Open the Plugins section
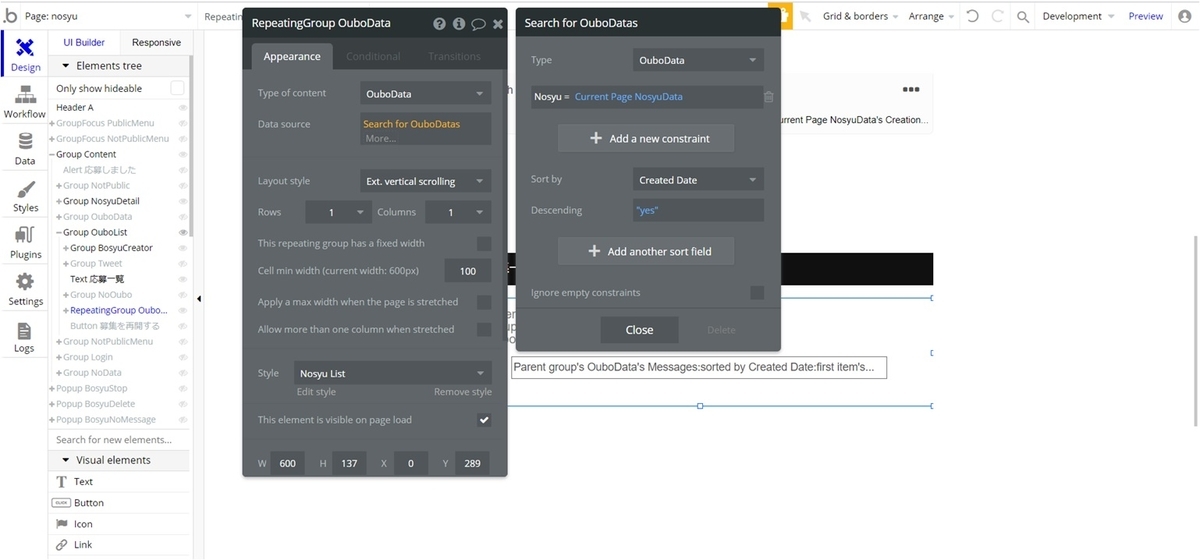 [25, 243]
